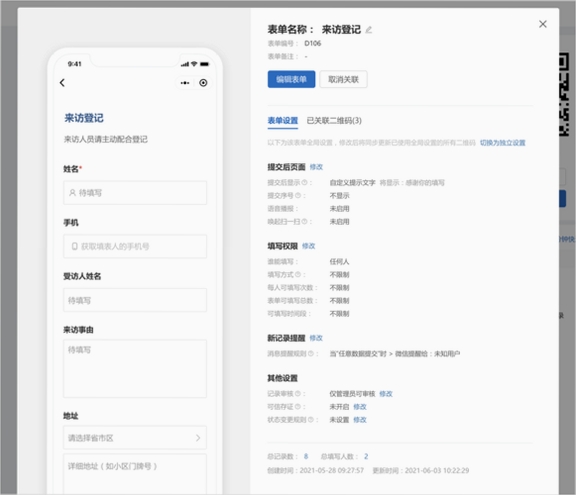Click the 切换为独立设置 link
The image size is (576, 495).
[x=503, y=143]
